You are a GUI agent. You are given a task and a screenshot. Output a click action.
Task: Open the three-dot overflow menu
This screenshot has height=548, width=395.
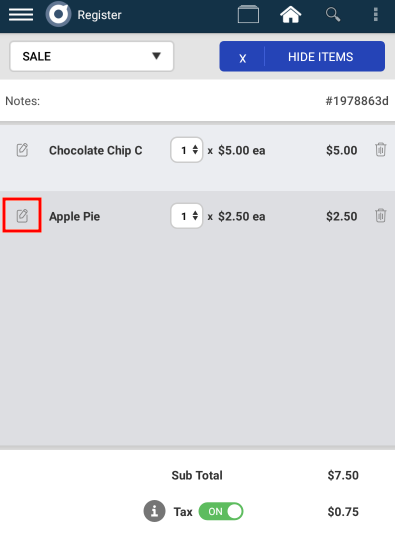[x=376, y=15]
